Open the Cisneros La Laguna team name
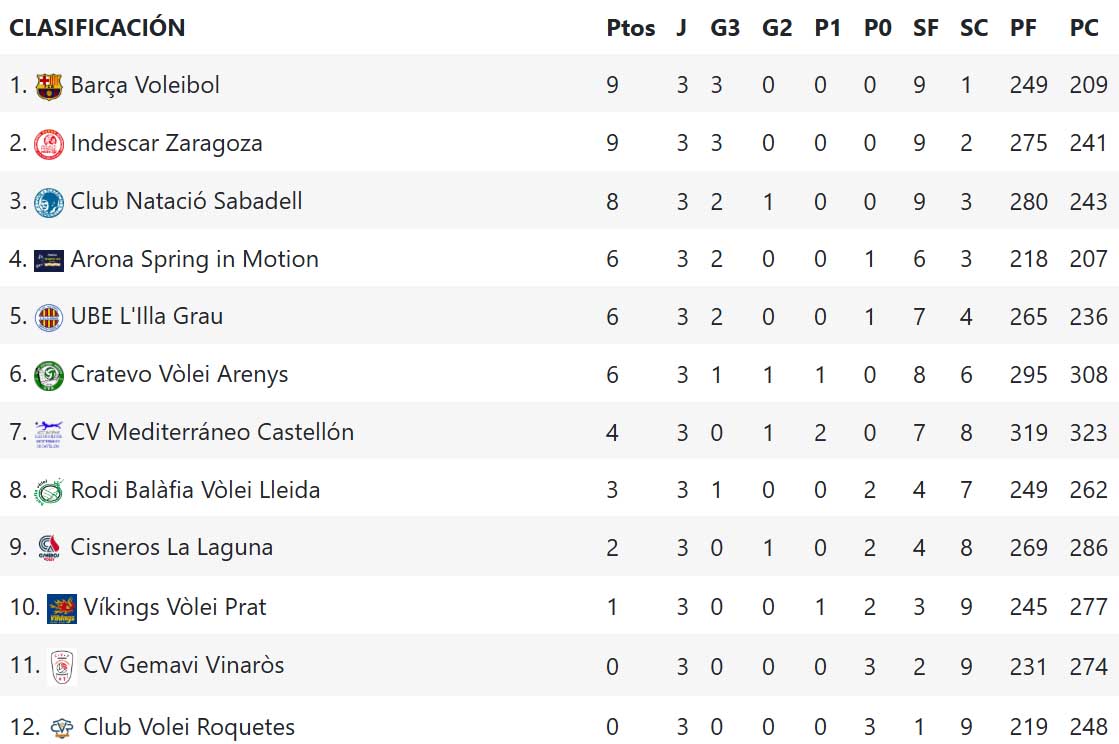 click(171, 547)
